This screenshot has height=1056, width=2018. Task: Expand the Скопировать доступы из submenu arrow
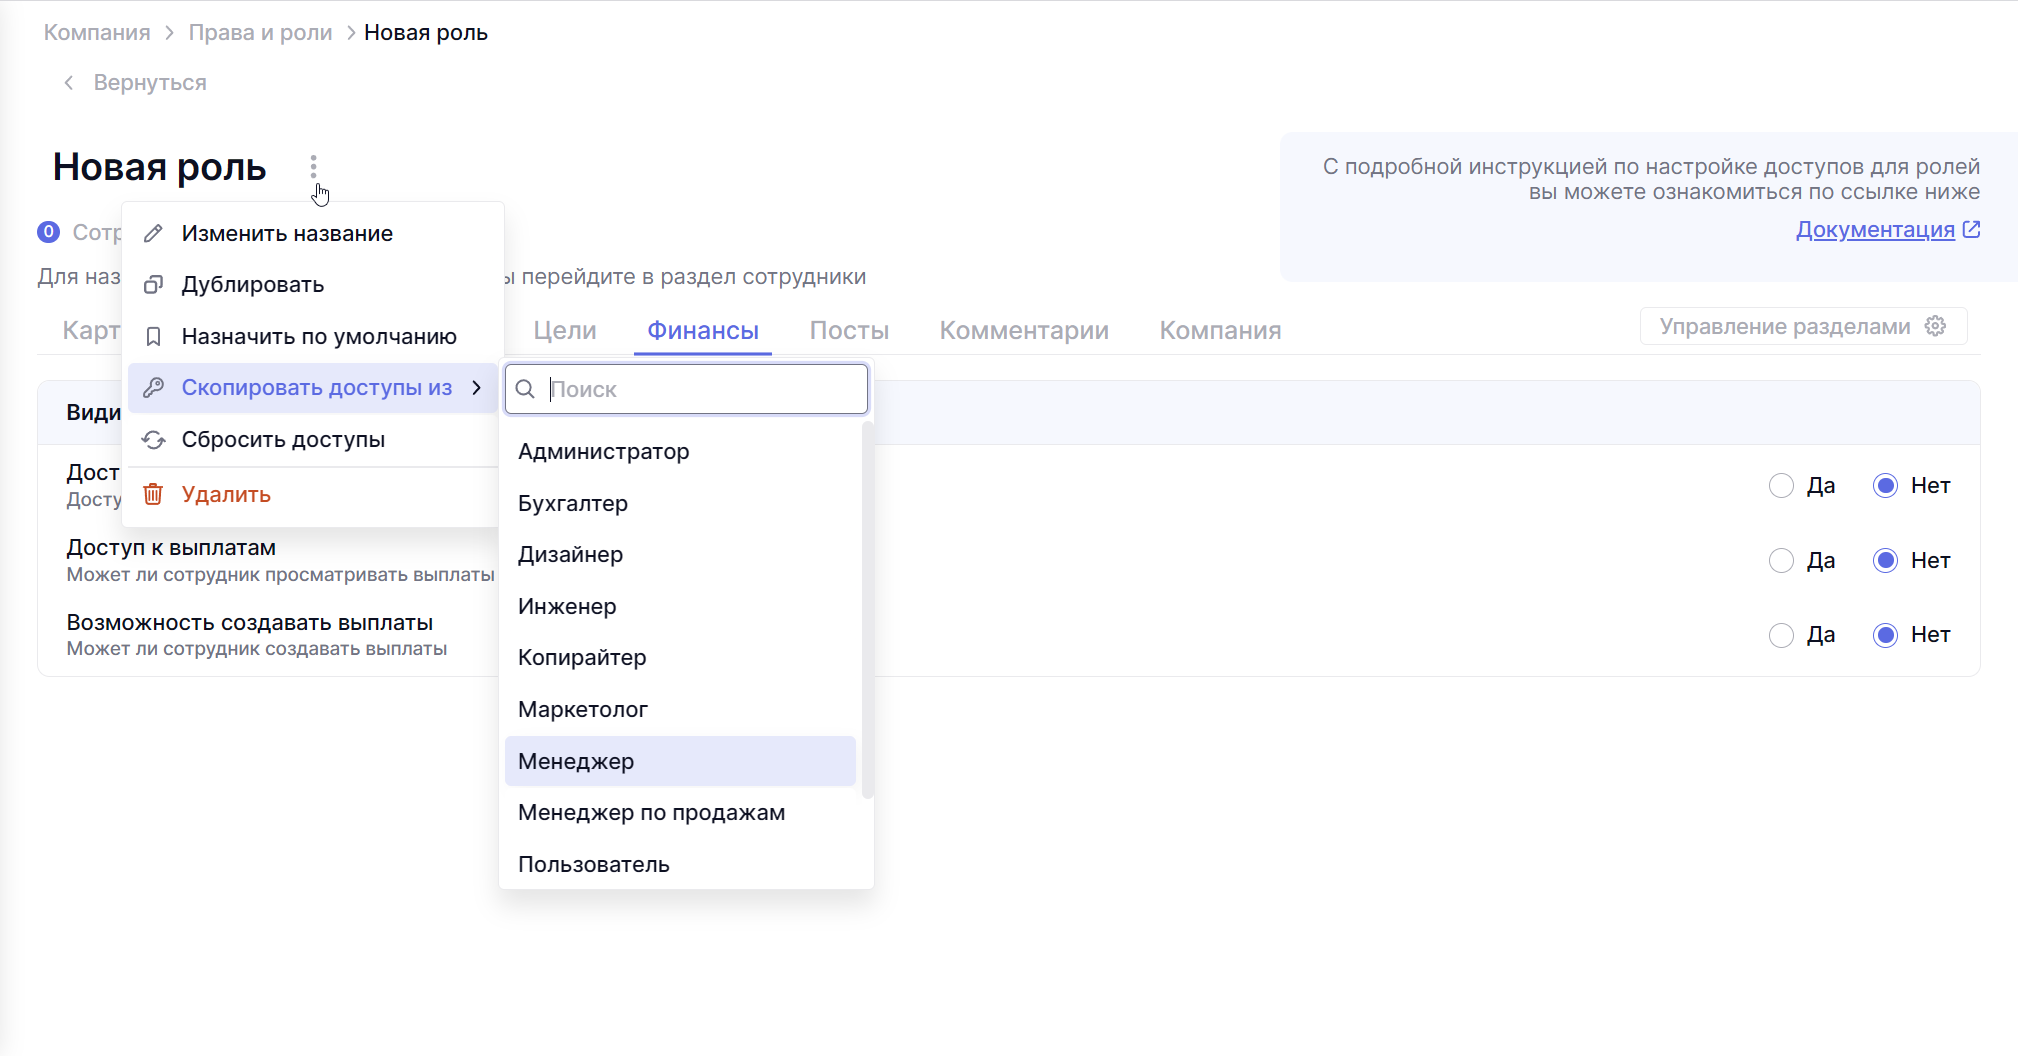tap(477, 388)
